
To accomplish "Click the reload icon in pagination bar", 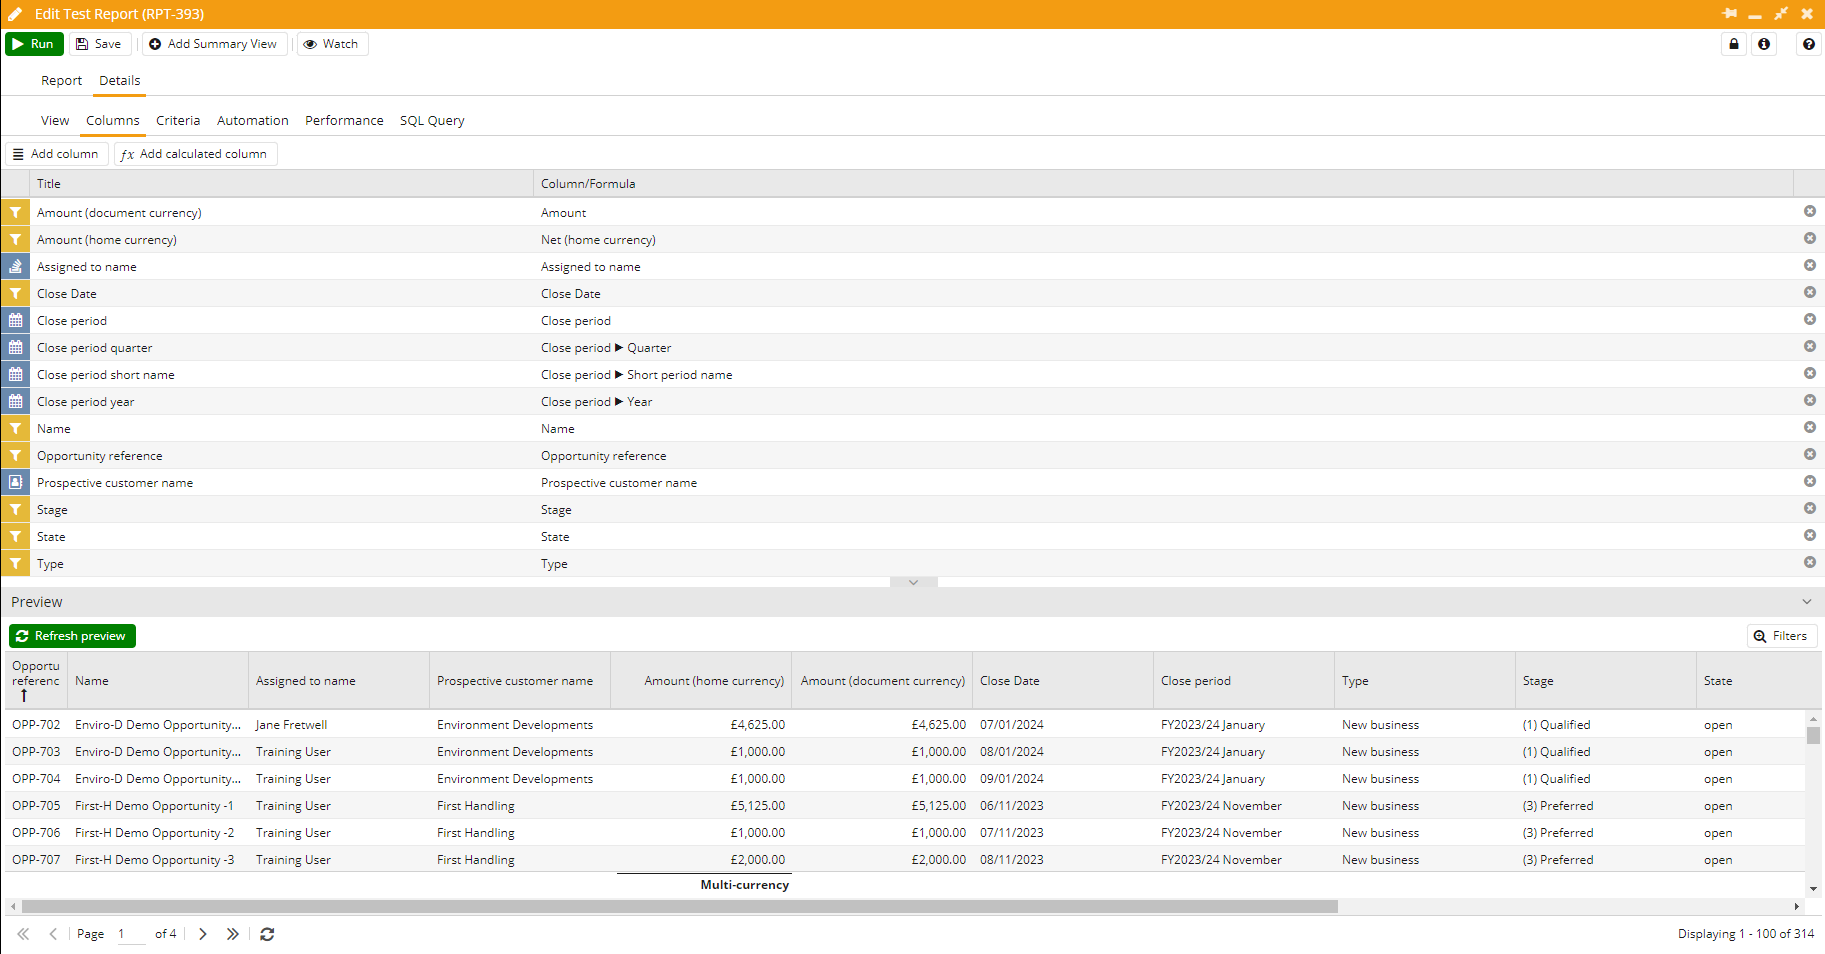I will coord(267,934).
